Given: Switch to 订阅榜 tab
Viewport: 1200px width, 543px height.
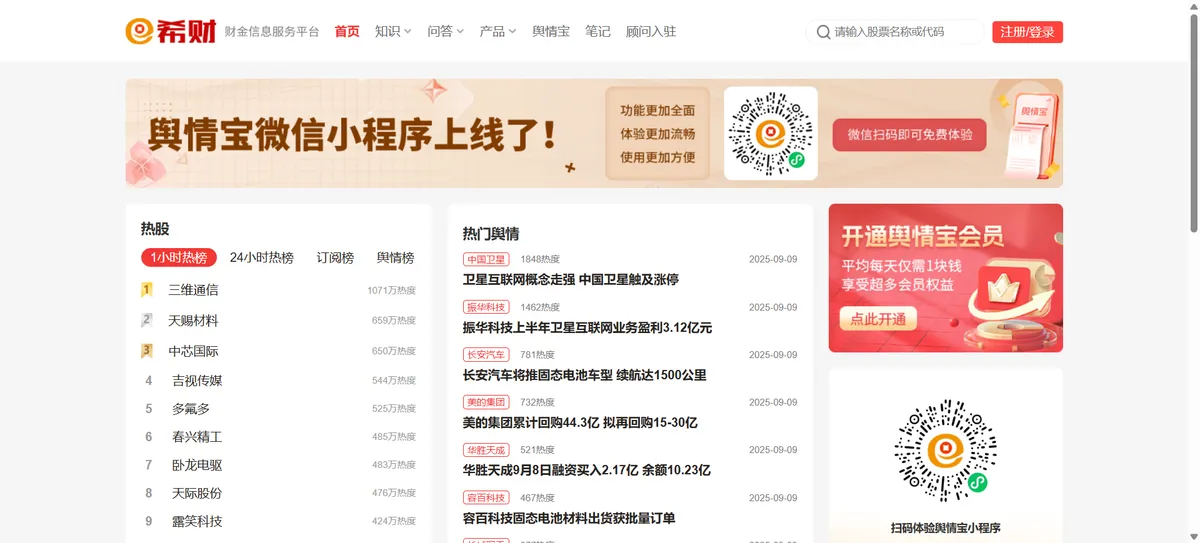Looking at the screenshot, I should click(x=335, y=257).
